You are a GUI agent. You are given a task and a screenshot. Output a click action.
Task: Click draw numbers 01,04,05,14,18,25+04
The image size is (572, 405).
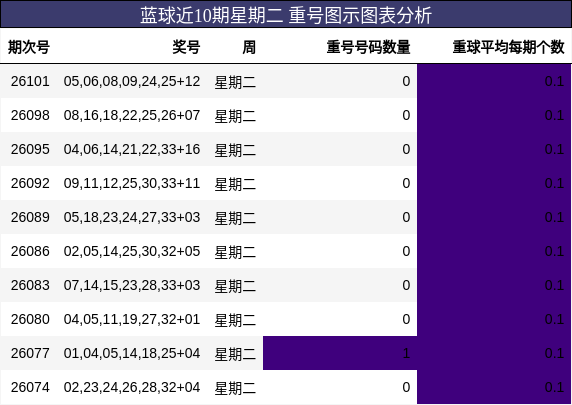coord(132,353)
